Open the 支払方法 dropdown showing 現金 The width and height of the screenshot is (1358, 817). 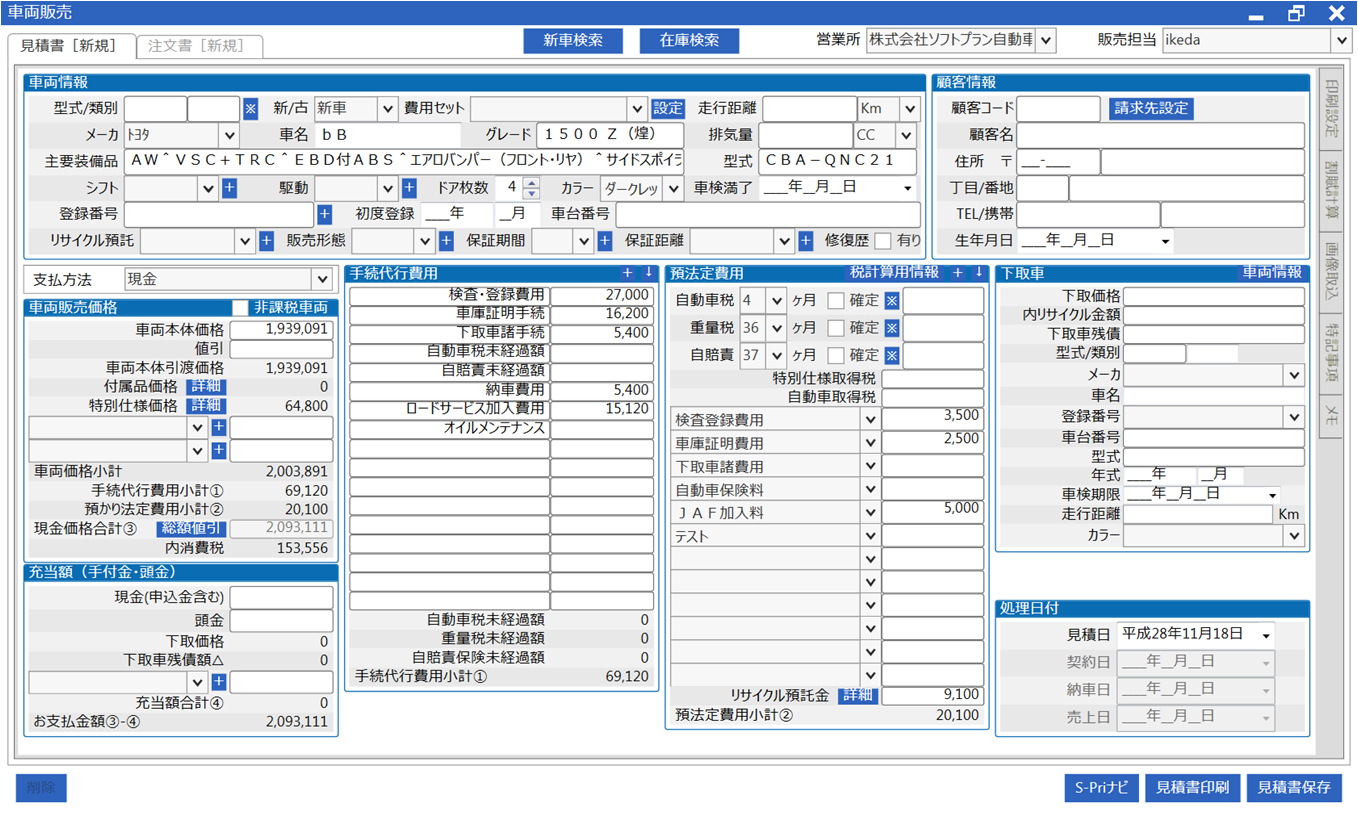tap(322, 281)
